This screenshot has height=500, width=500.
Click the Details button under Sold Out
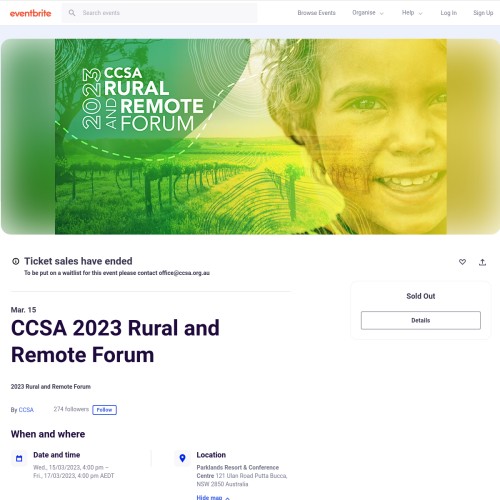point(421,320)
